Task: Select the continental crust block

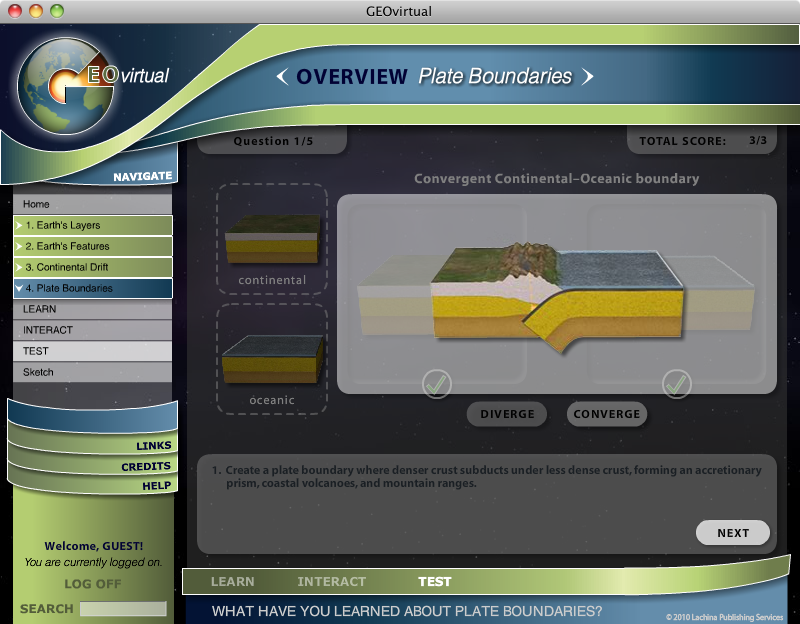Action: 272,239
